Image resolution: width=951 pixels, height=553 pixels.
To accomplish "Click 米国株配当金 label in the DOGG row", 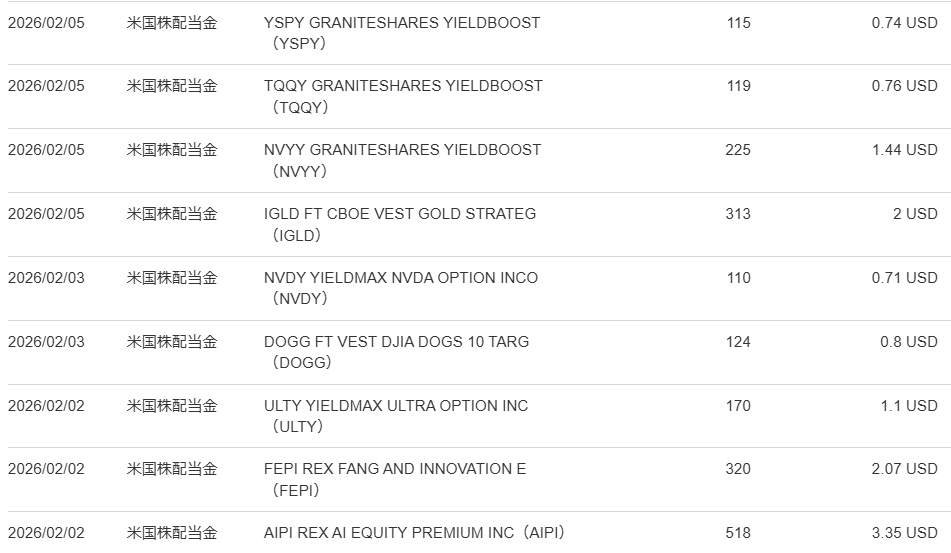I will (x=171, y=342).
